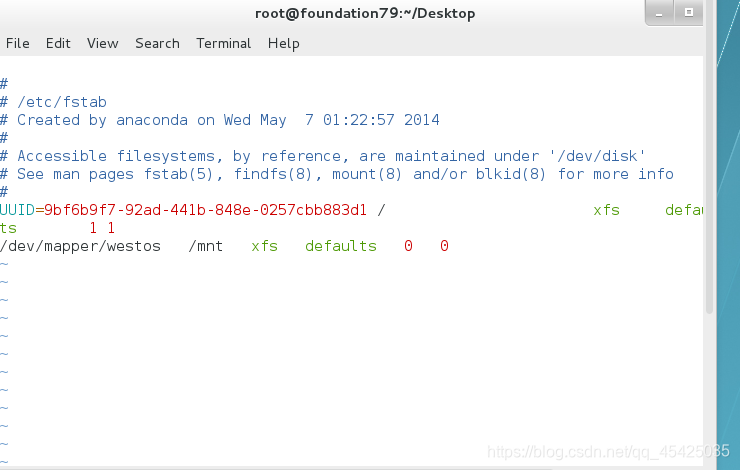
Task: Click 'xfs' on the UUID line
Action: (606, 210)
